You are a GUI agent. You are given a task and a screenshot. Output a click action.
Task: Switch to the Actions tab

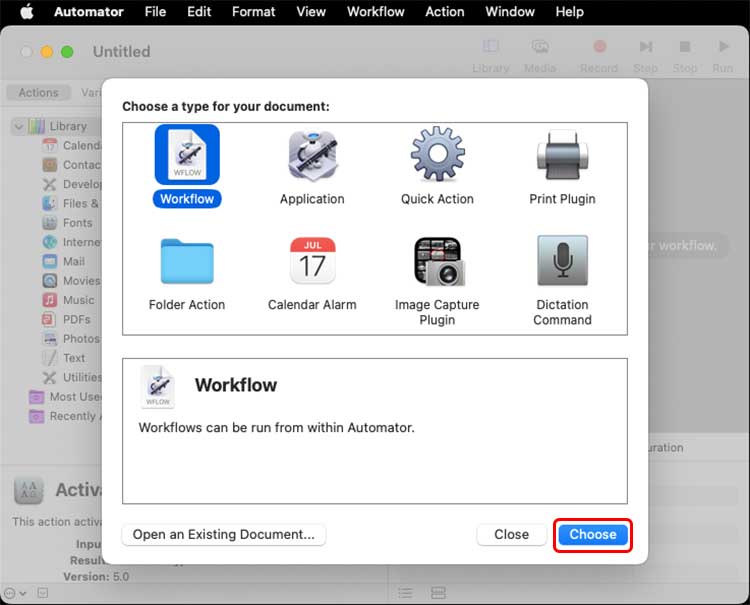(38, 92)
